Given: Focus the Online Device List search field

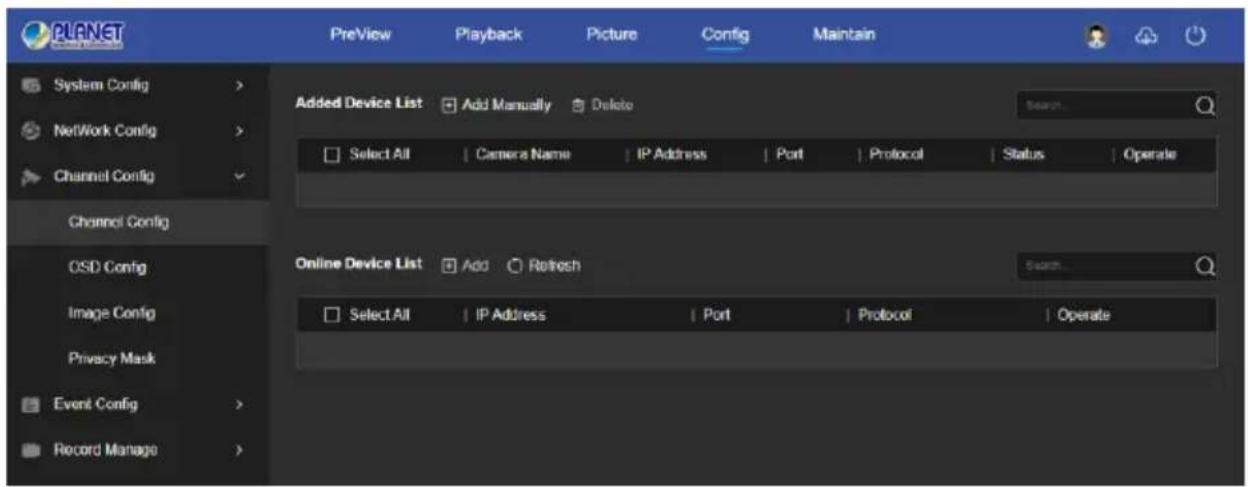Looking at the screenshot, I should (x=1105, y=266).
